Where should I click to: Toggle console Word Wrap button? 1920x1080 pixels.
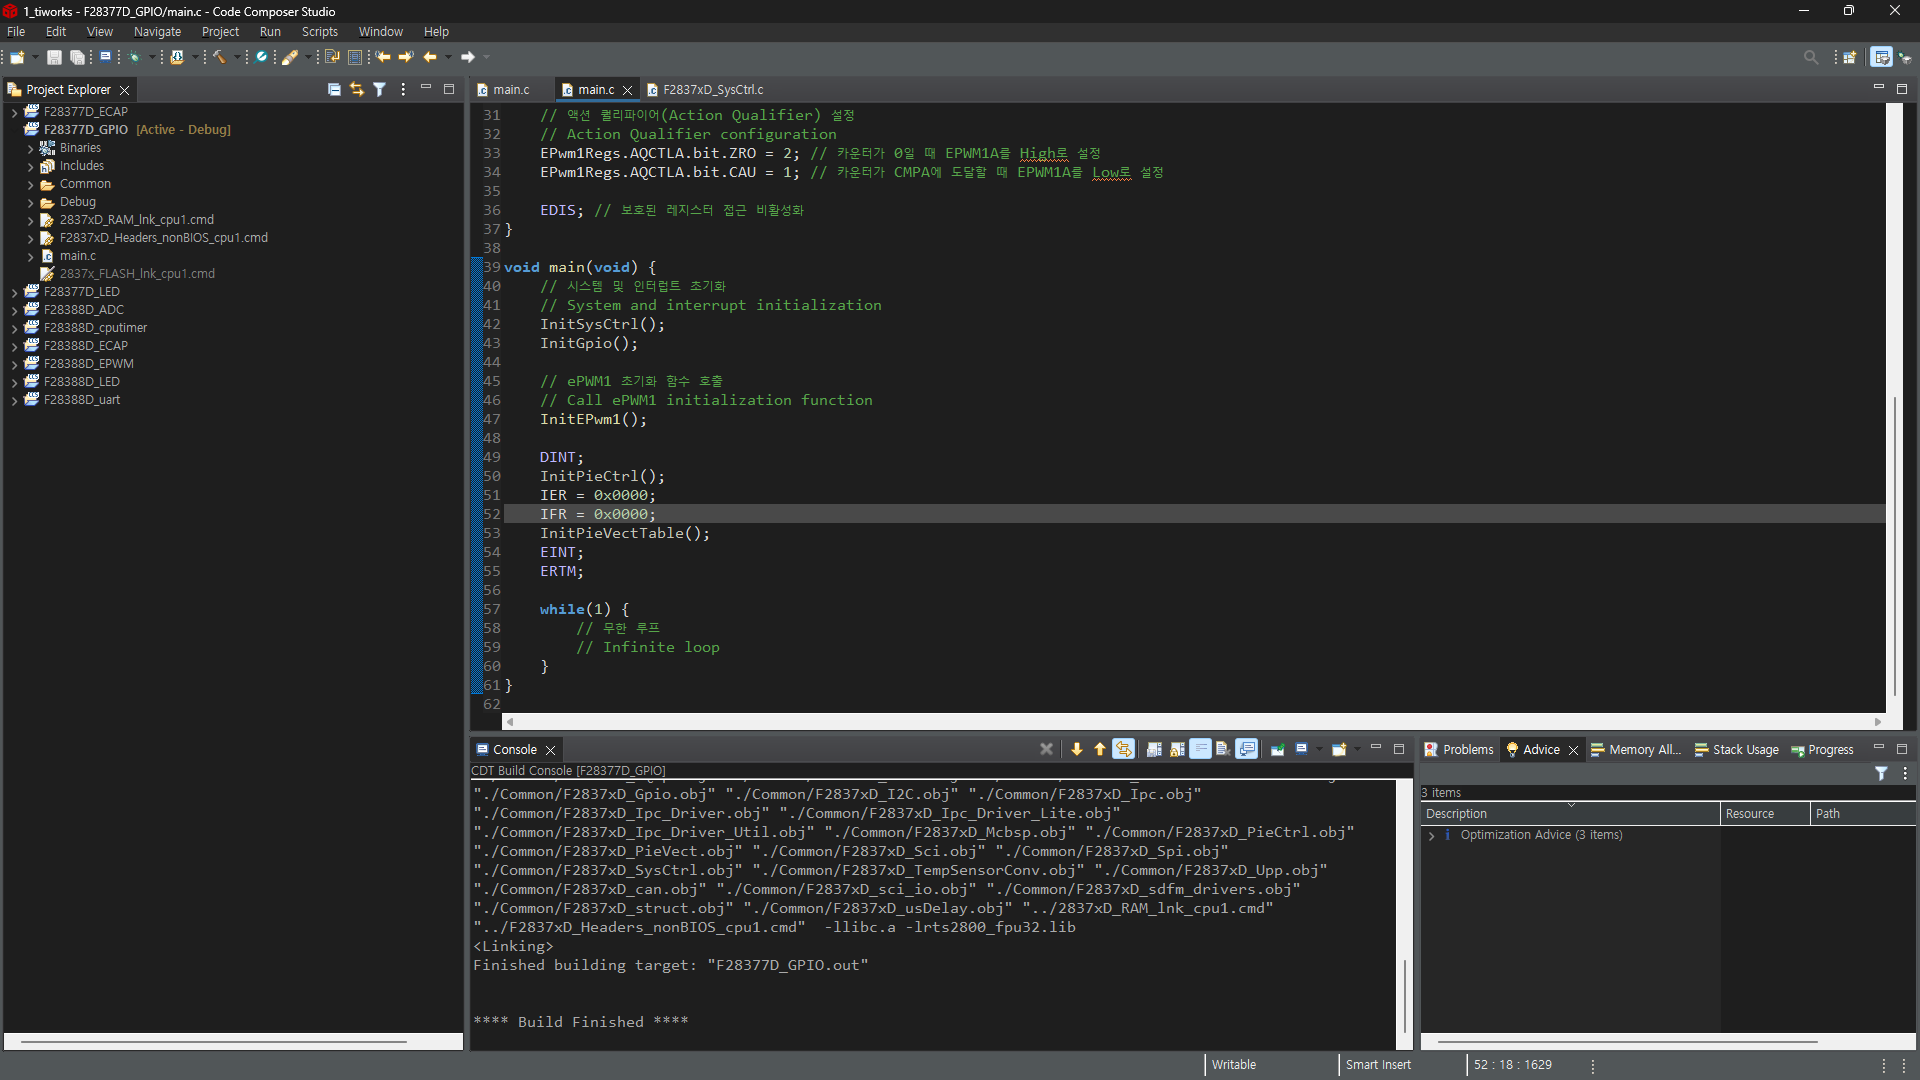[x=1200, y=749]
